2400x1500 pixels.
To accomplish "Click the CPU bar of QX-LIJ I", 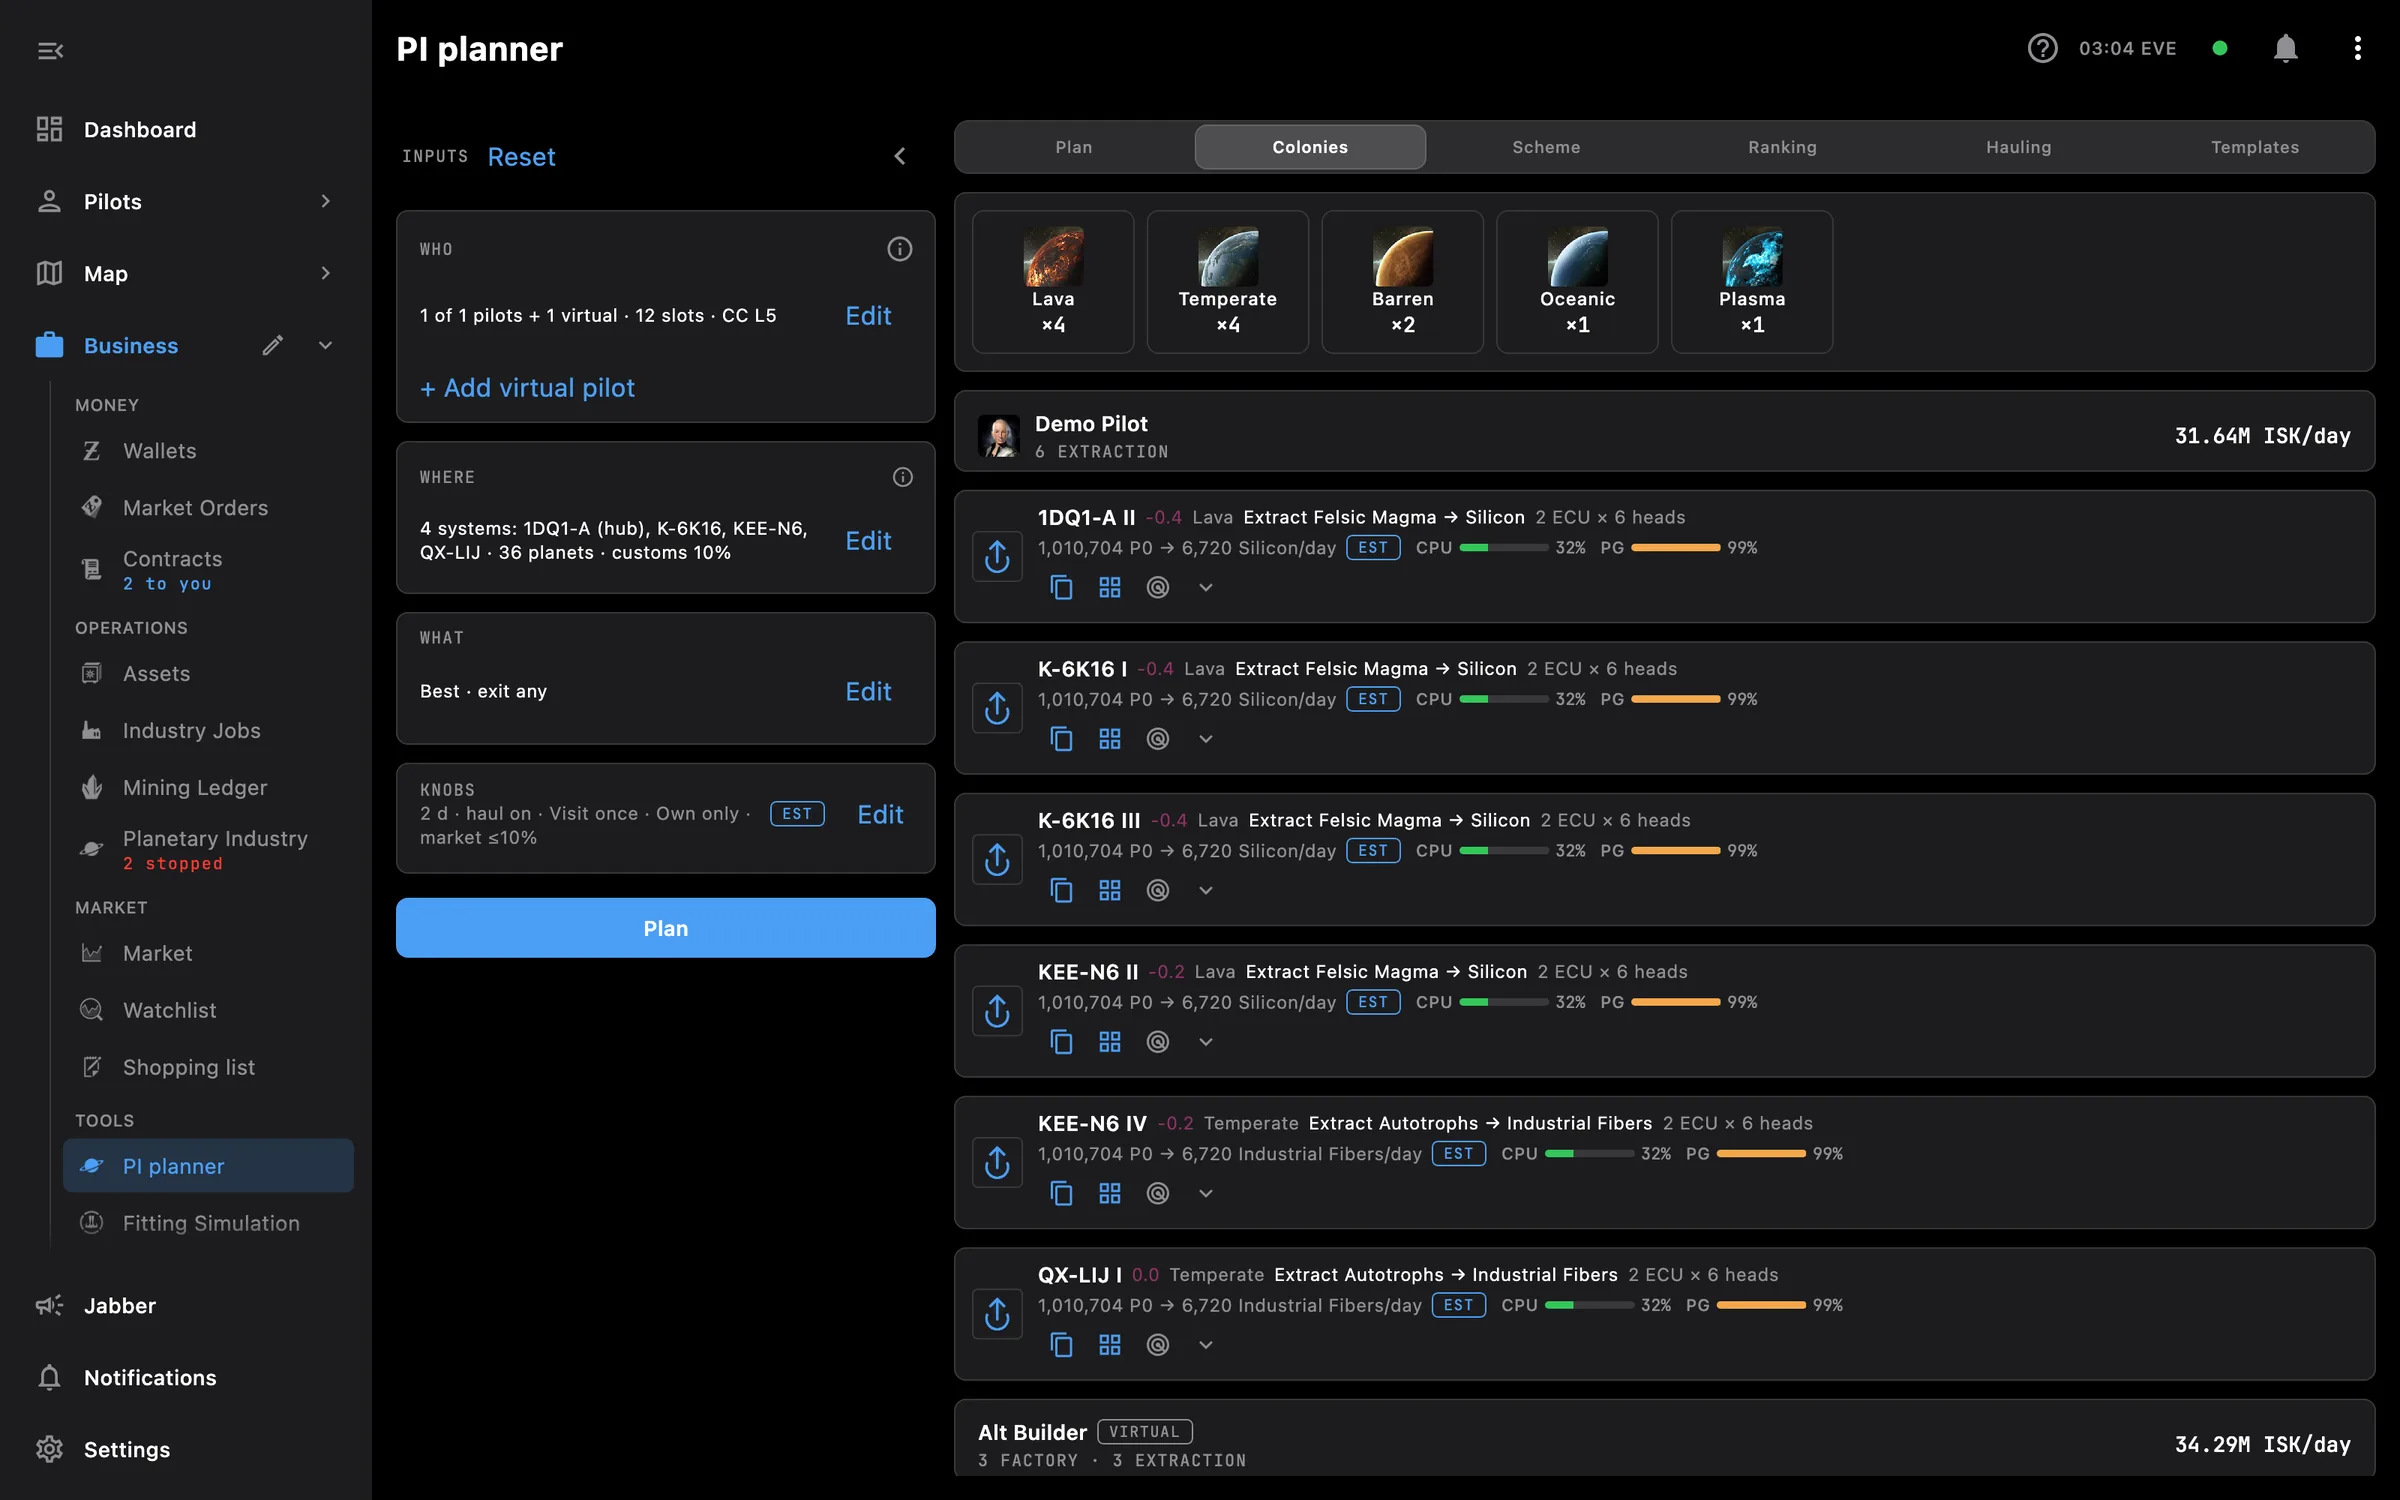I will pos(1589,1305).
